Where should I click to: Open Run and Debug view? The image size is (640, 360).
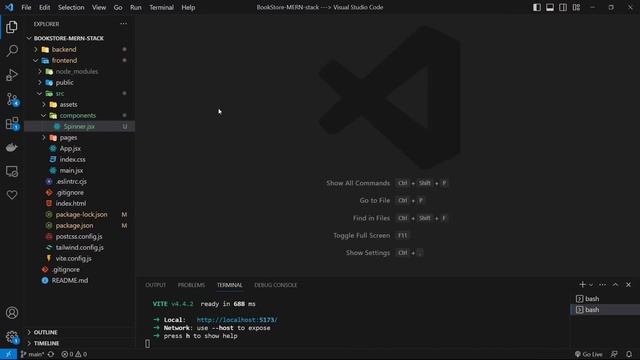click(12, 75)
